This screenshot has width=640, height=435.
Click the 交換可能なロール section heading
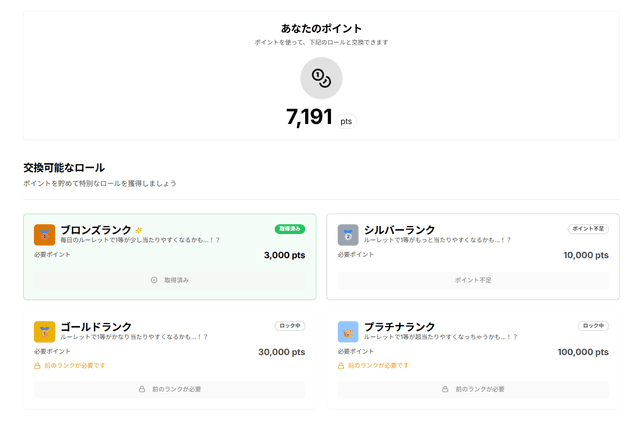64,167
